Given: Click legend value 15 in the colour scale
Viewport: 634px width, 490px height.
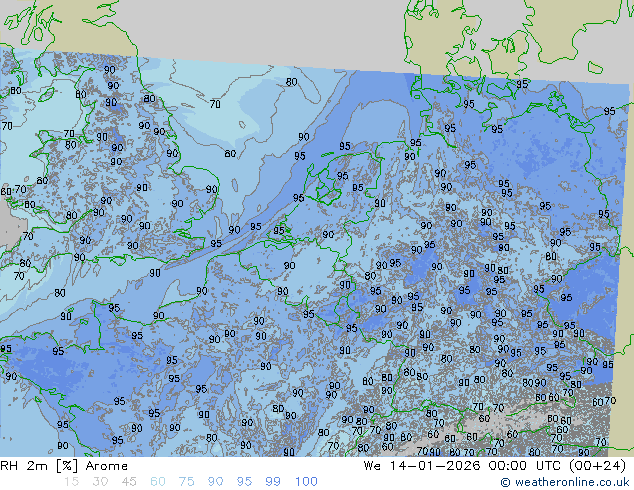Looking at the screenshot, I should (71, 482).
